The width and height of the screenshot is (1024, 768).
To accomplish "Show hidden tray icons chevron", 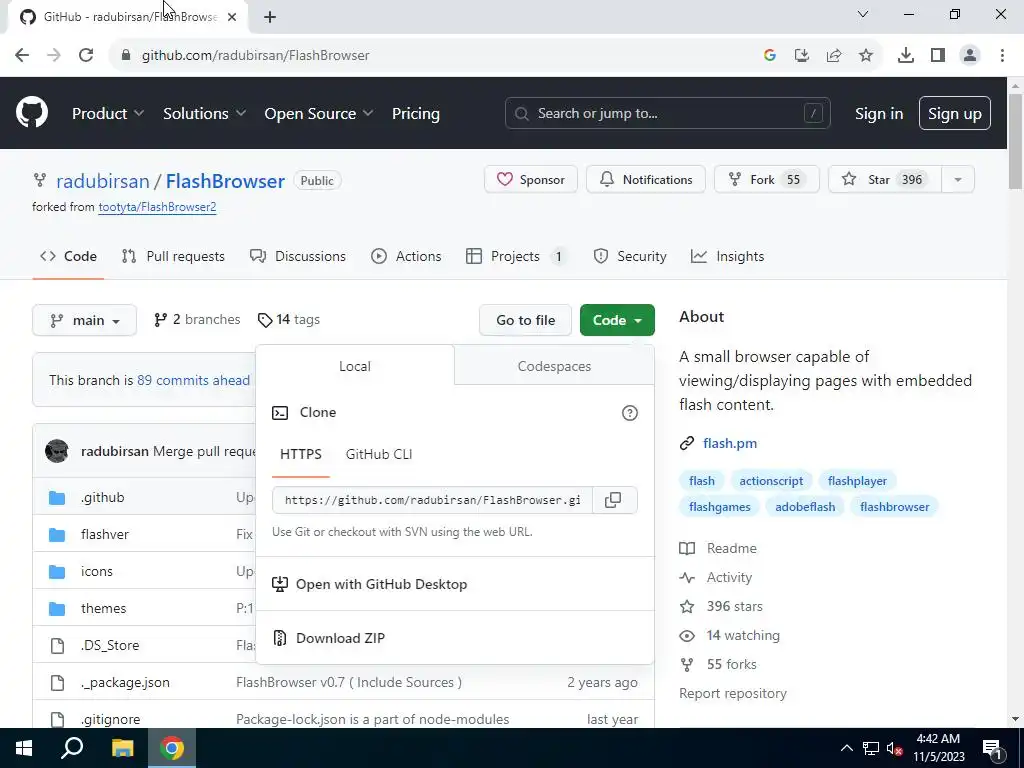I will point(846,748).
